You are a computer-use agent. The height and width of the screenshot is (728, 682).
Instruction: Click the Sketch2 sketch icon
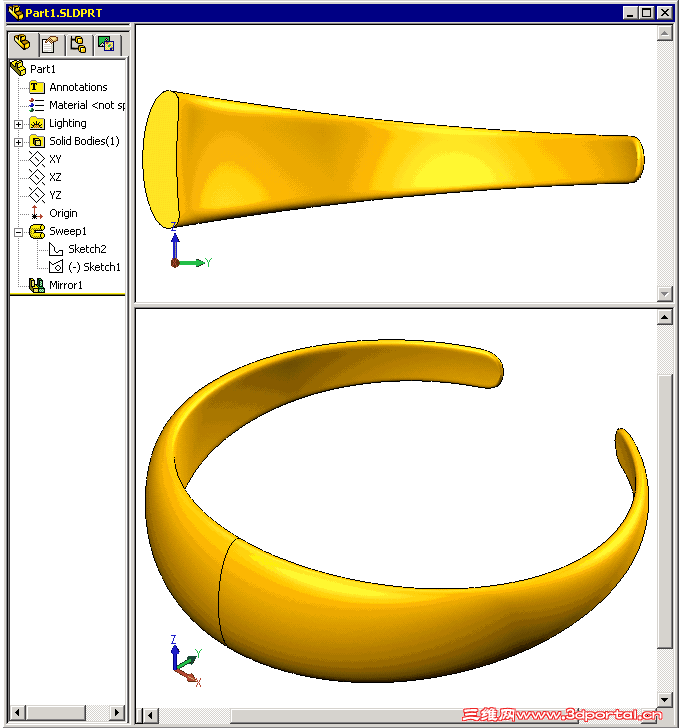(x=56, y=249)
